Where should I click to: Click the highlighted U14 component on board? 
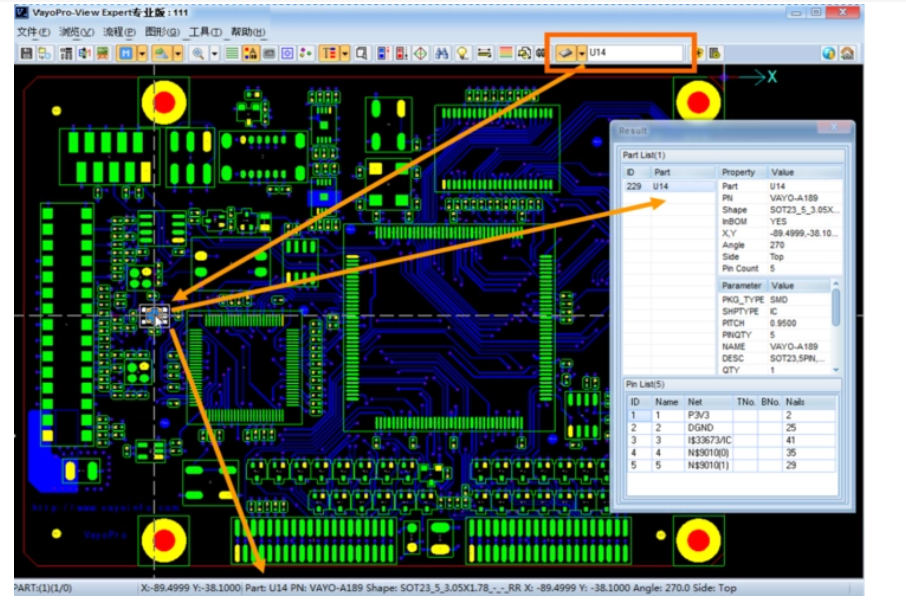(x=155, y=316)
